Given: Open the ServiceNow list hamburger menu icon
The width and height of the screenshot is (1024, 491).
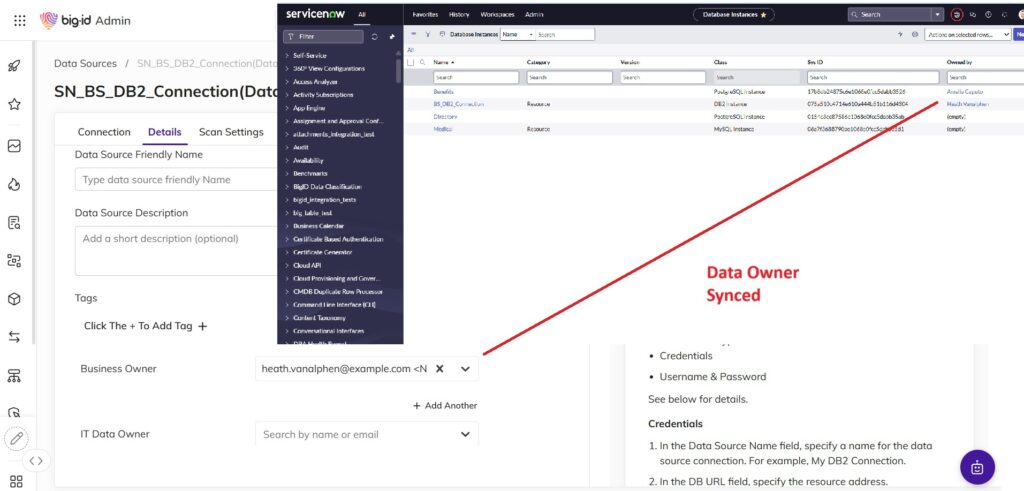Looking at the screenshot, I should coord(413,34).
